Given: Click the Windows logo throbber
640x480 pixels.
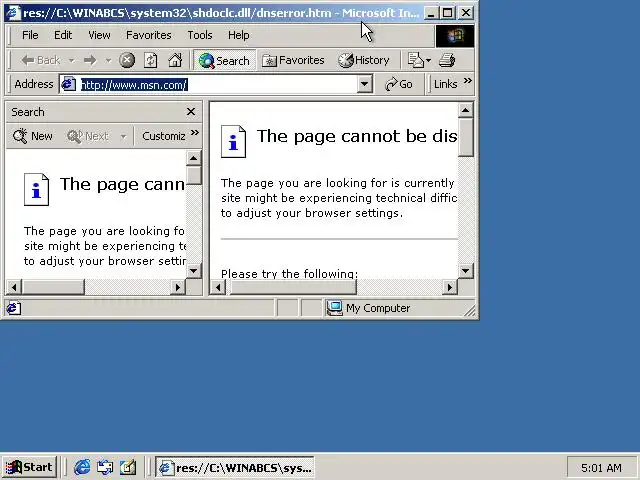Looking at the screenshot, I should point(455,36).
